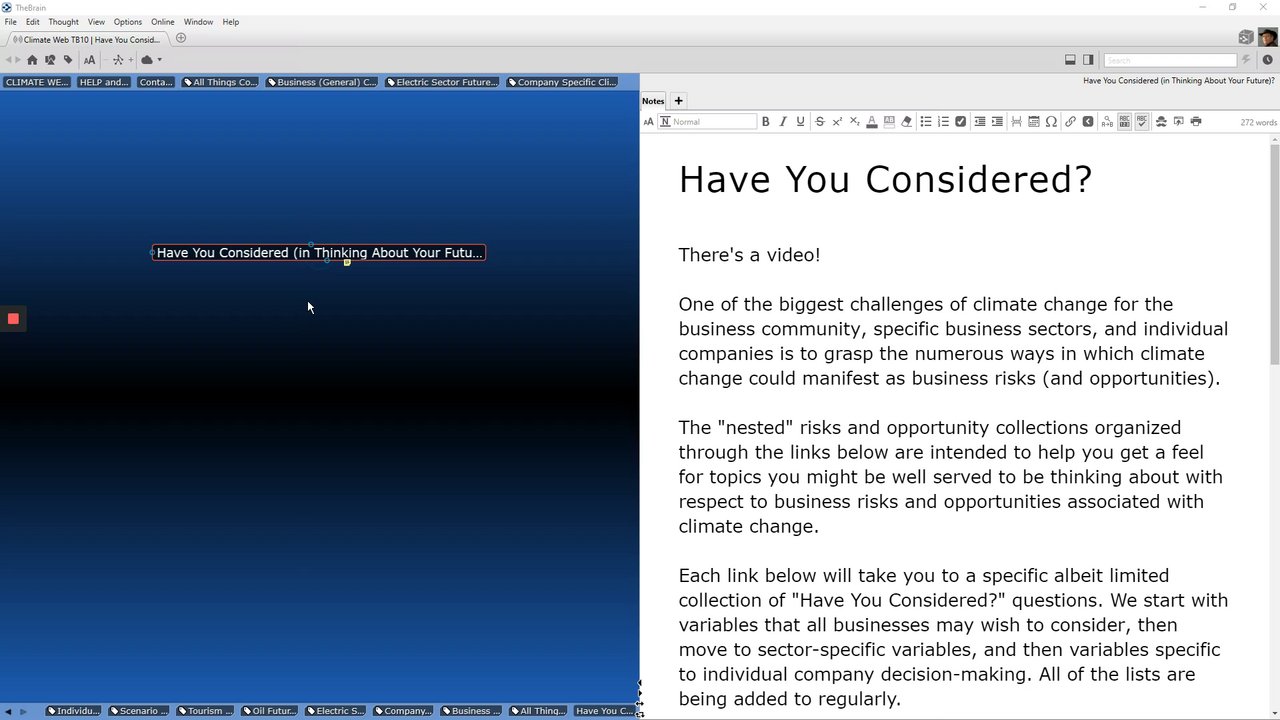Open the timeline clock icon
The image size is (1280, 720).
pyautogui.click(x=1267, y=60)
